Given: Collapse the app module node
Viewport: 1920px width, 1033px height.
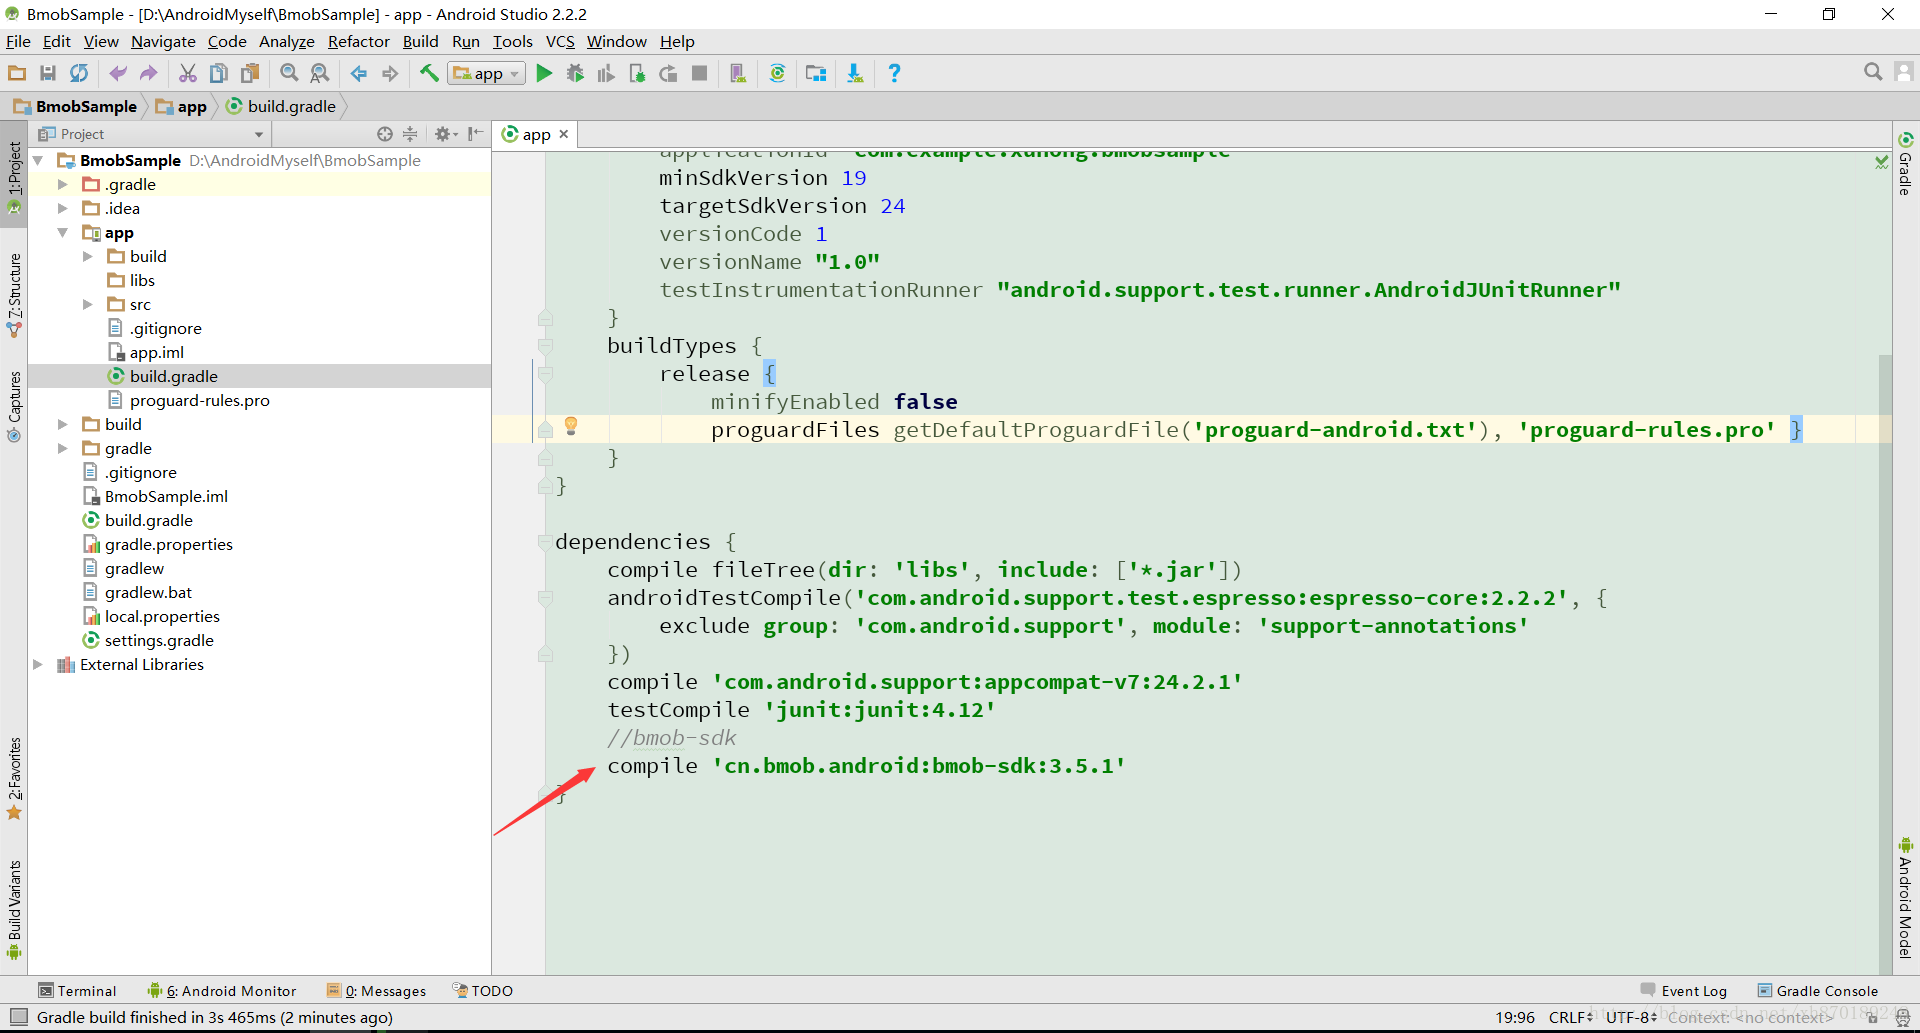Looking at the screenshot, I should coord(62,232).
